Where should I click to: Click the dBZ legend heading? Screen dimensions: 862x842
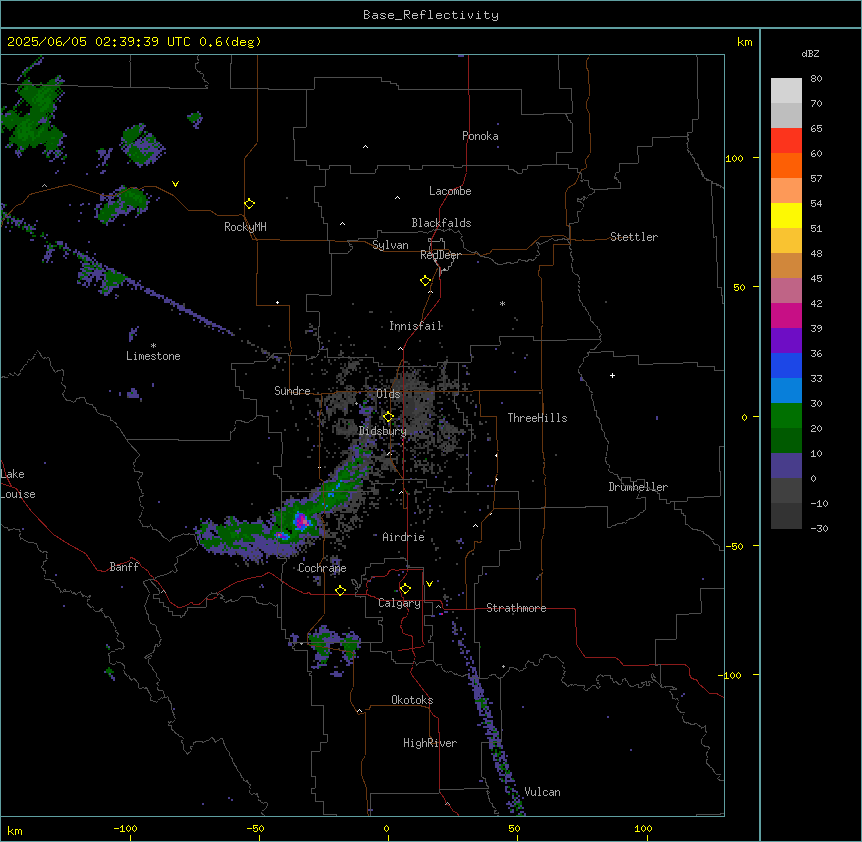(x=810, y=53)
